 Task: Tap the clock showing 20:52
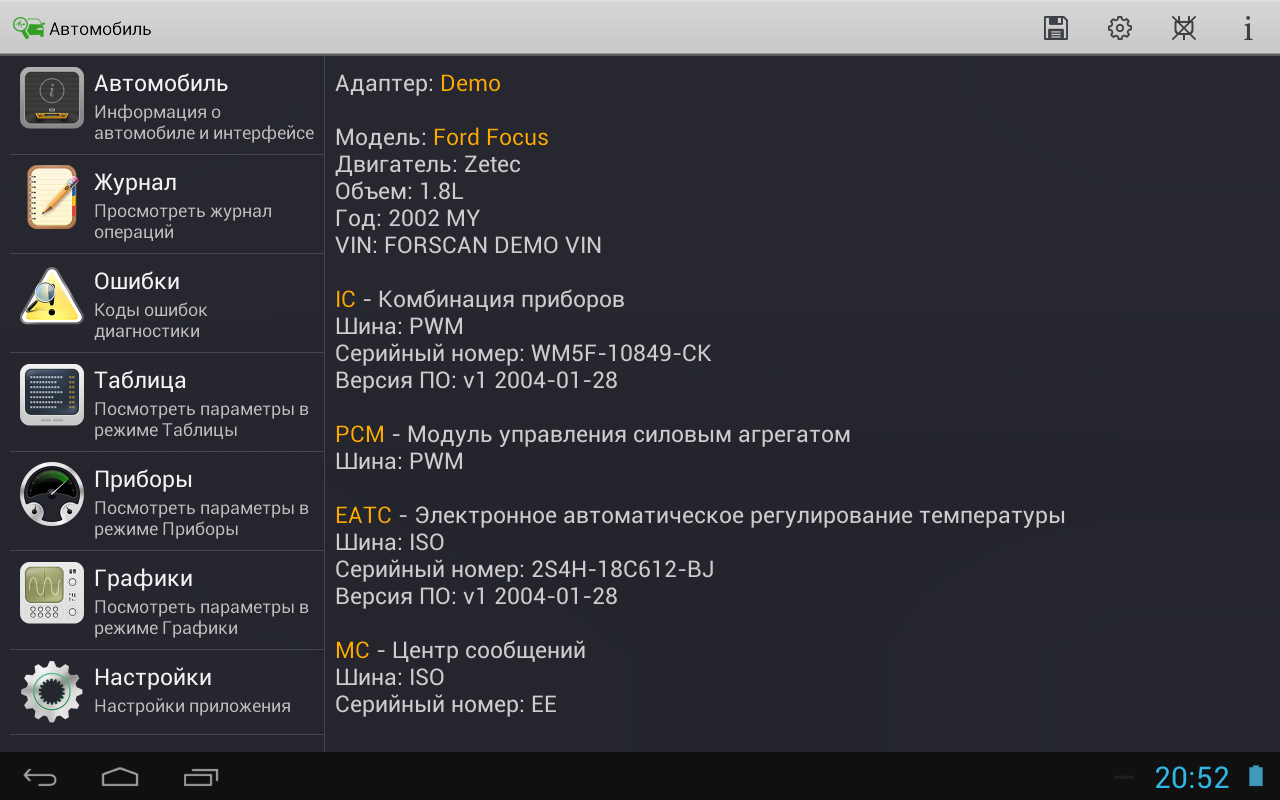coord(1192,777)
